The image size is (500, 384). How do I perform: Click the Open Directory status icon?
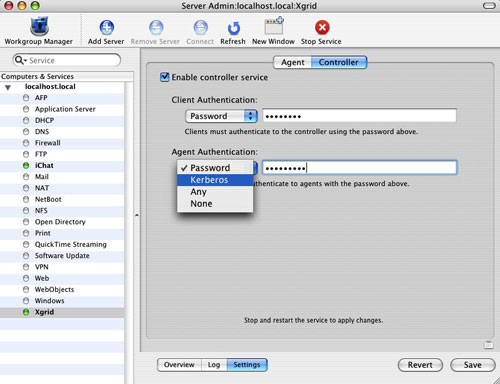[26, 222]
